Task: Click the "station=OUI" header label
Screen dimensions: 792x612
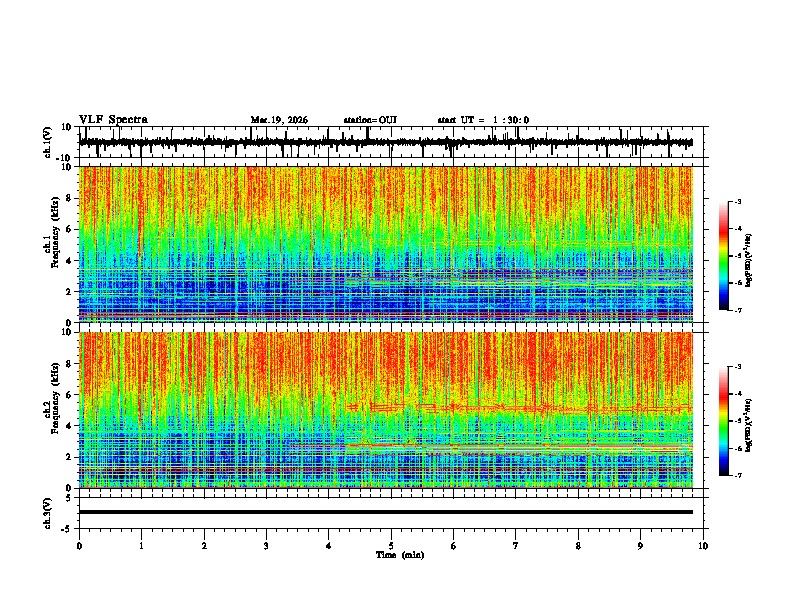Action: [370, 120]
